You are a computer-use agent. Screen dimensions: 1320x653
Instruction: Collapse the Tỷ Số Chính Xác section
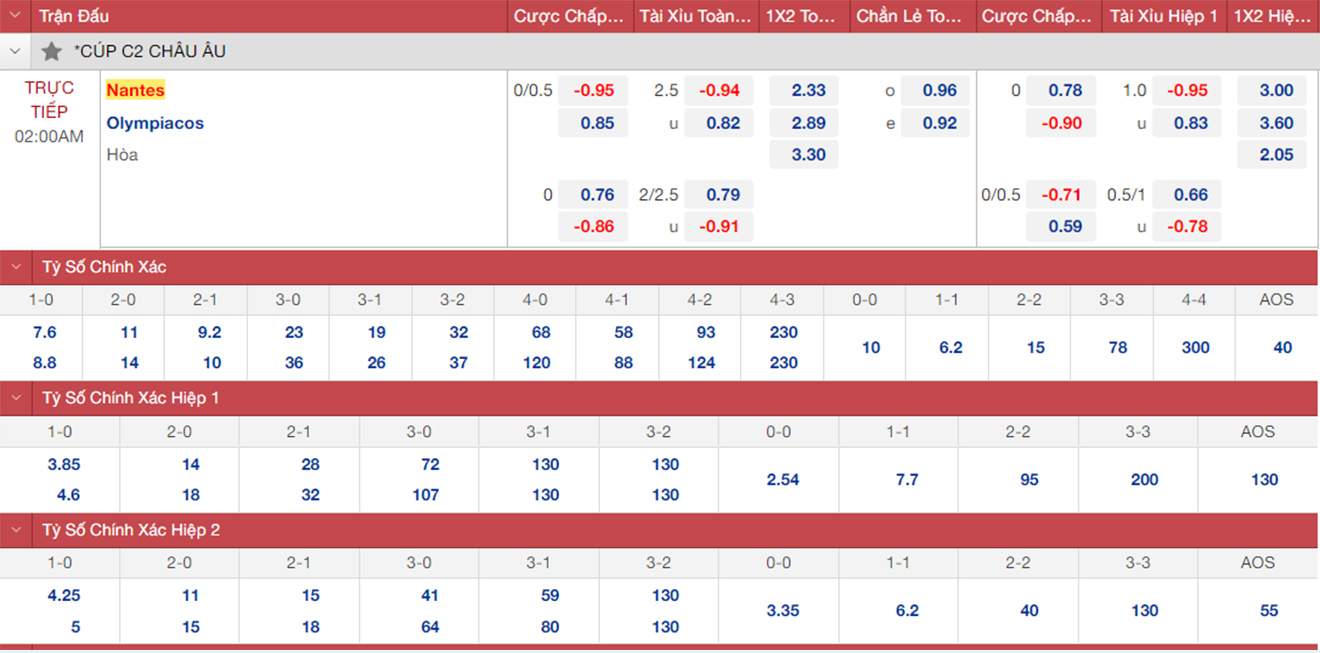pyautogui.click(x=15, y=267)
